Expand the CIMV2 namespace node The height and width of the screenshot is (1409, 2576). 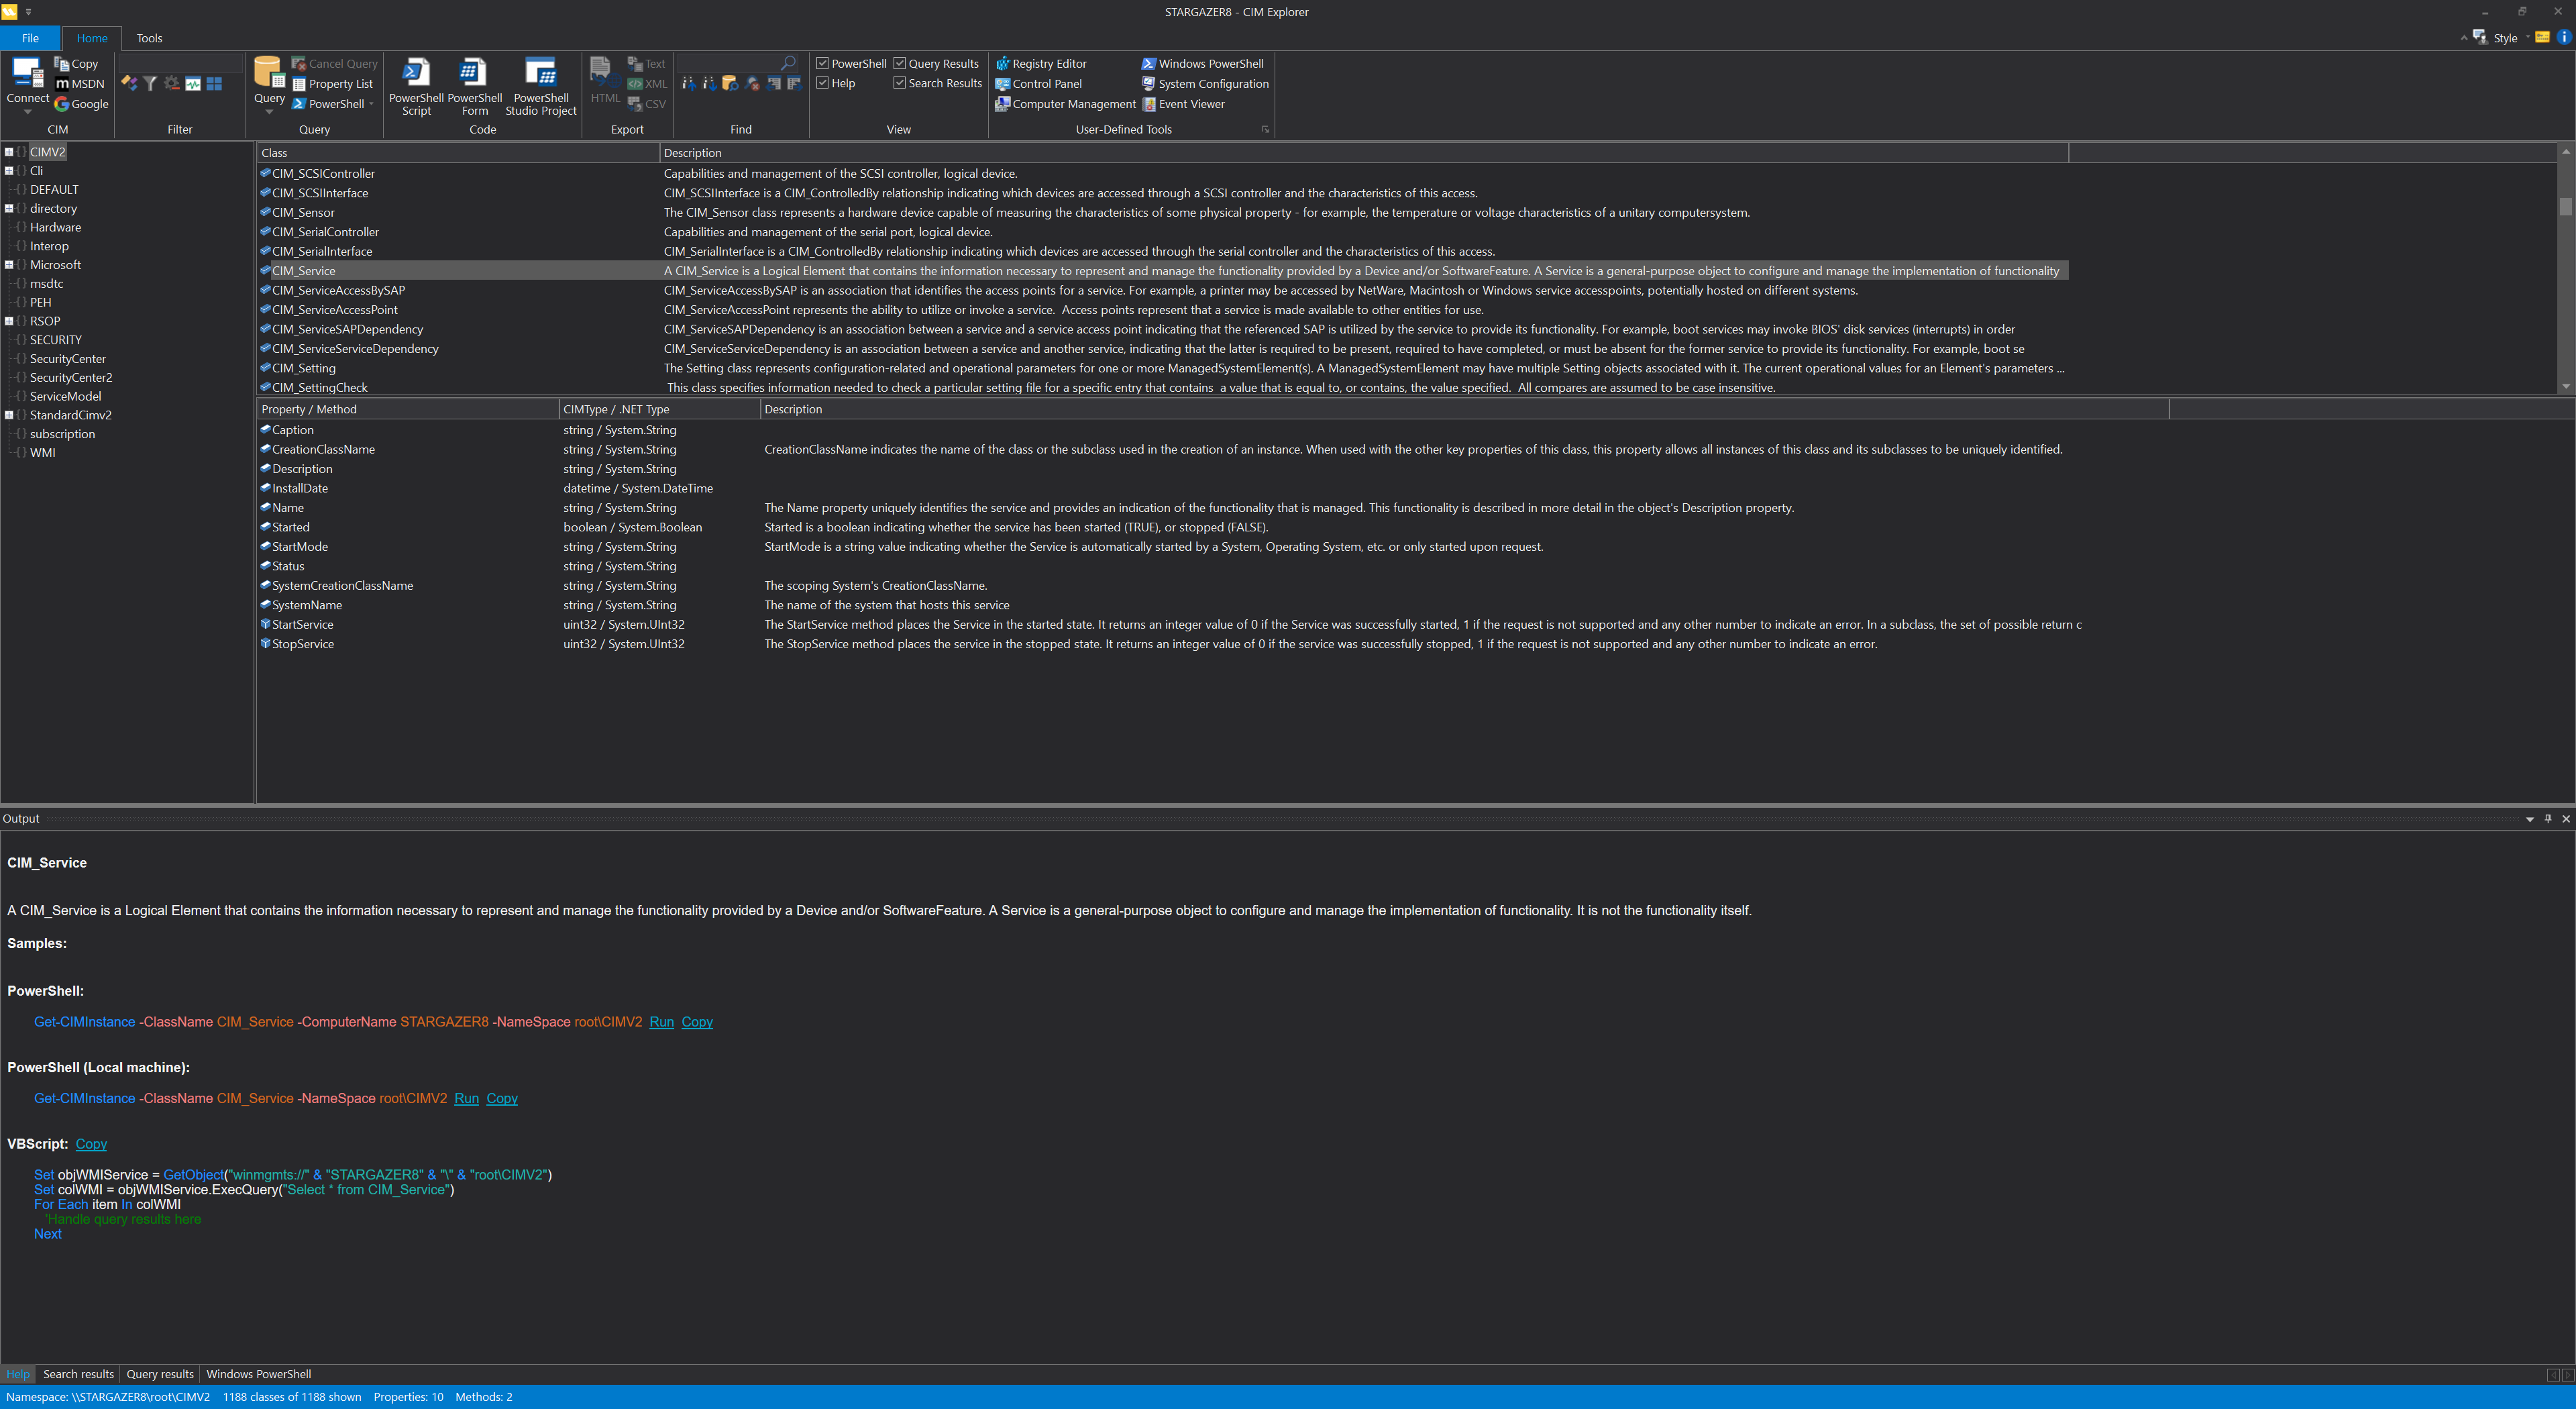pyautogui.click(x=9, y=152)
